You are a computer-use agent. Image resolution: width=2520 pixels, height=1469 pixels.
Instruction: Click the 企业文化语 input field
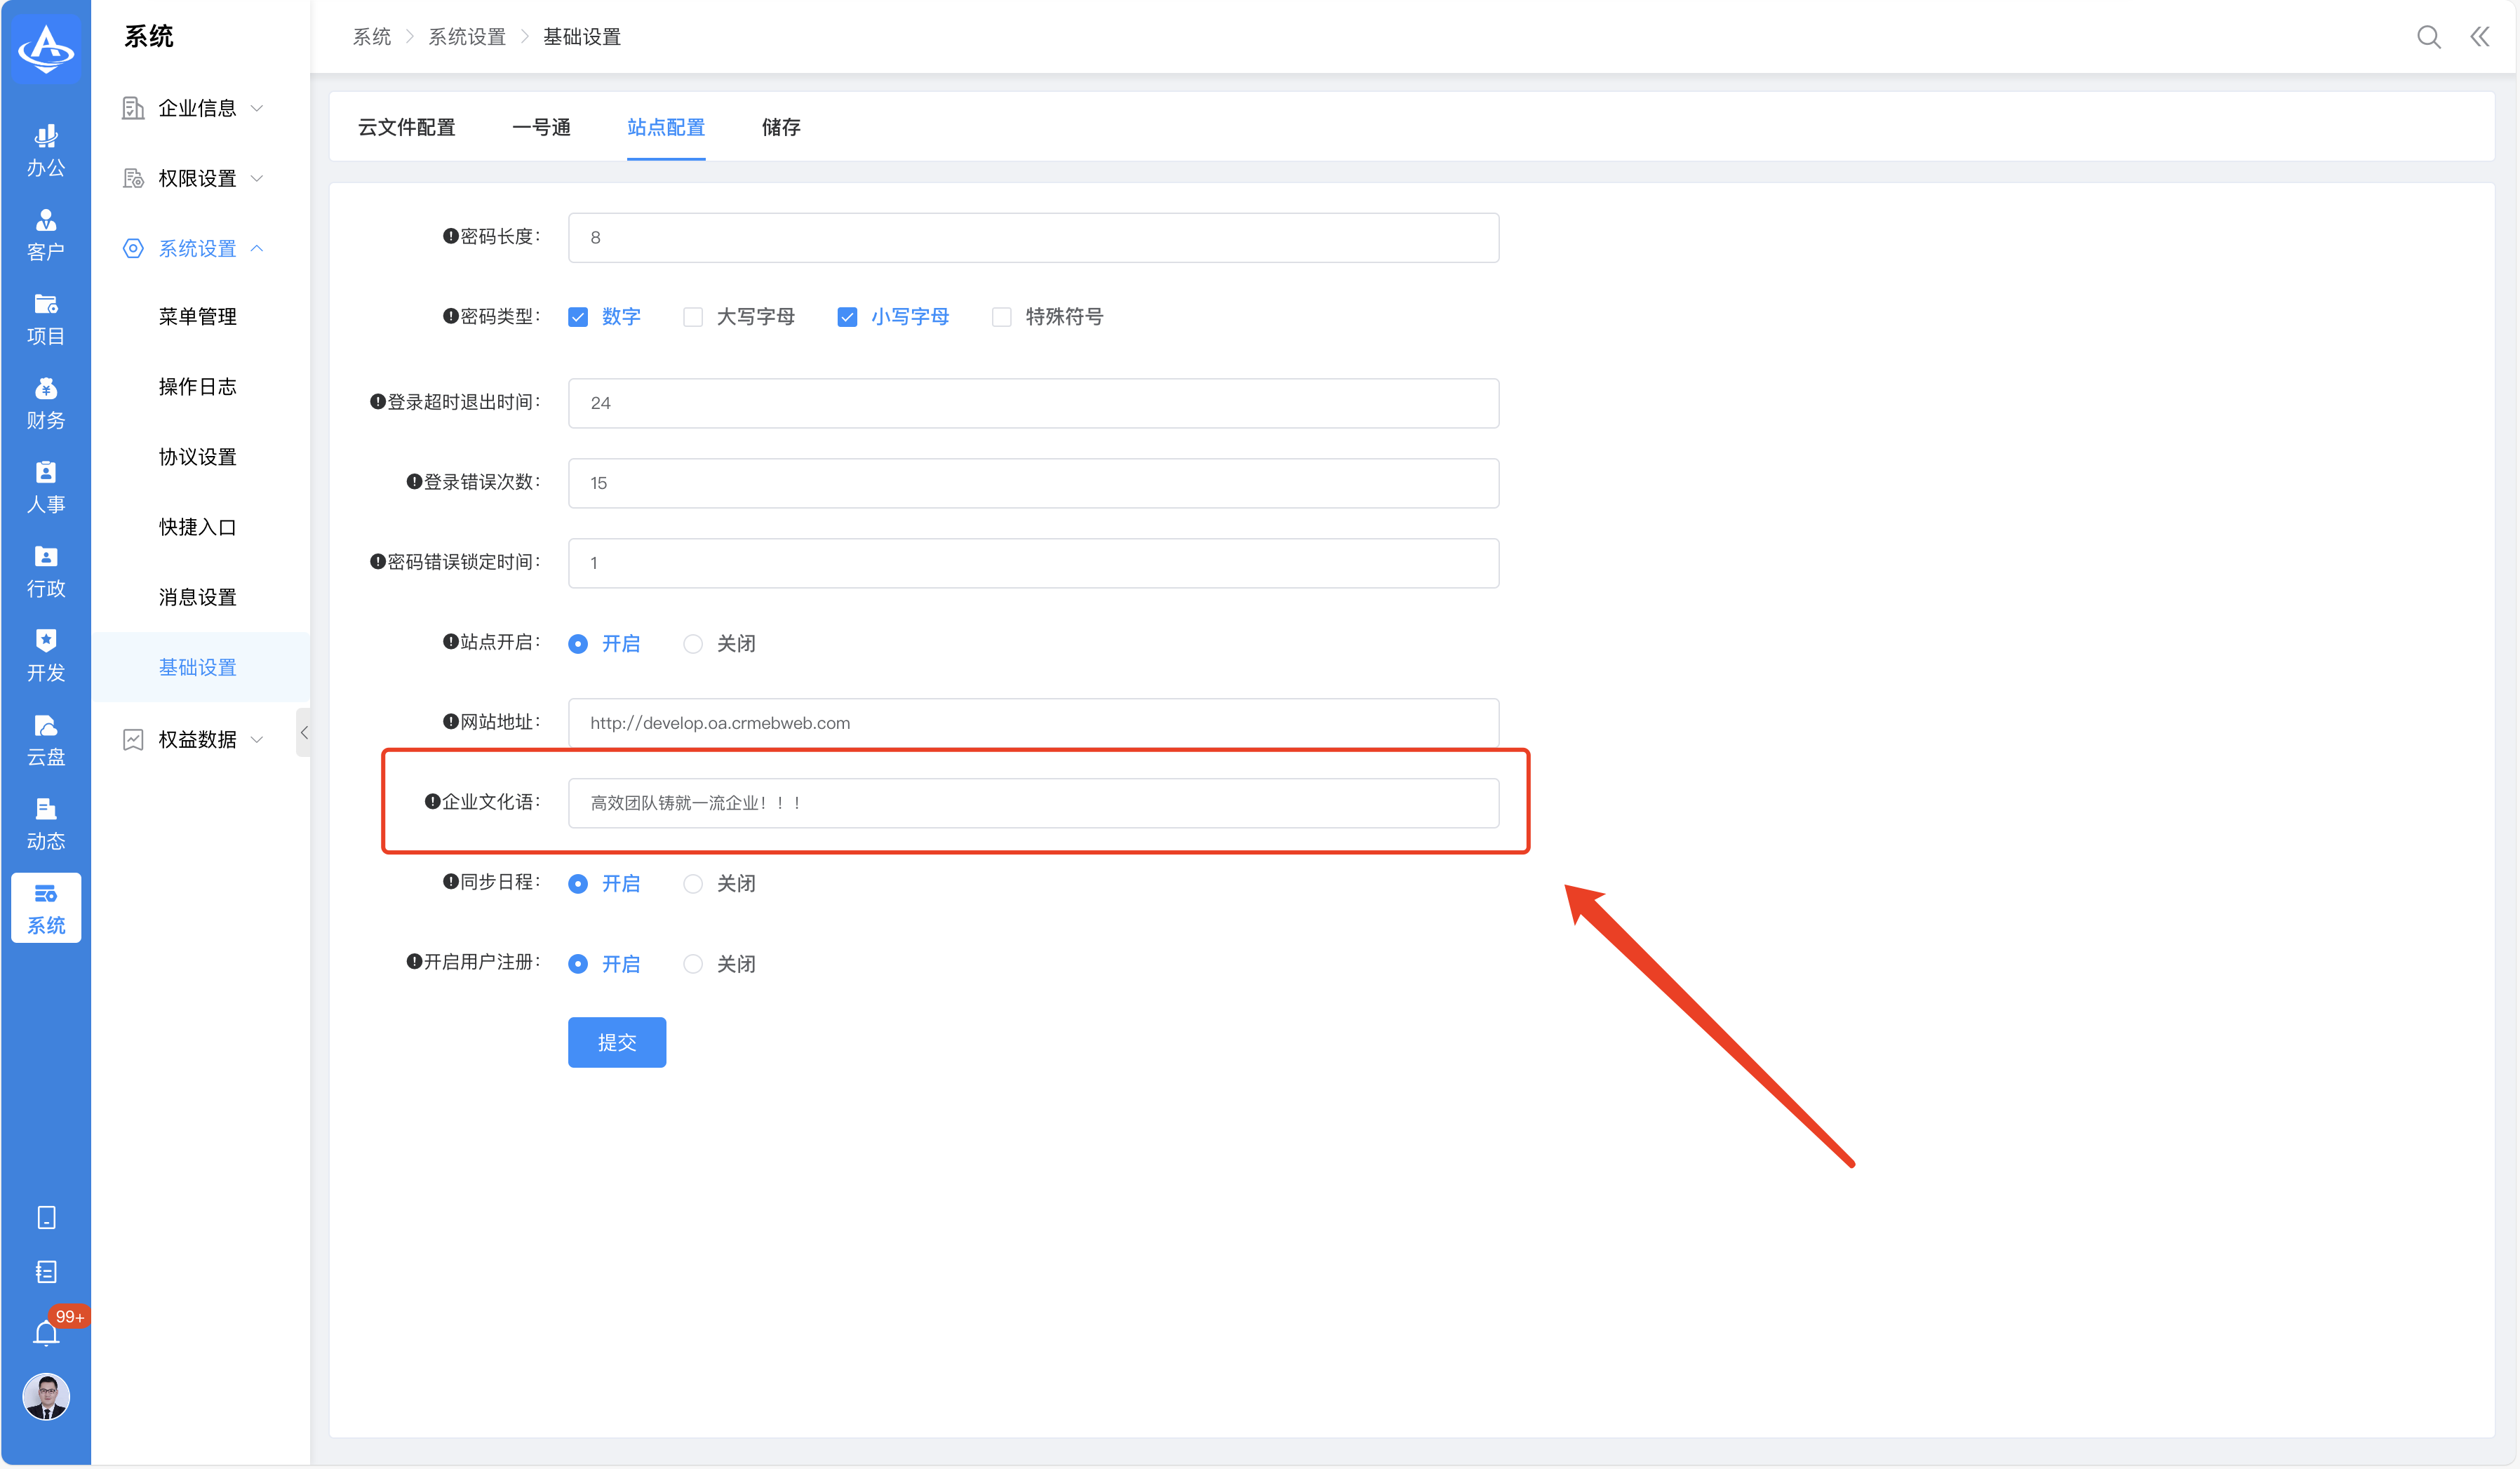click(x=1032, y=803)
